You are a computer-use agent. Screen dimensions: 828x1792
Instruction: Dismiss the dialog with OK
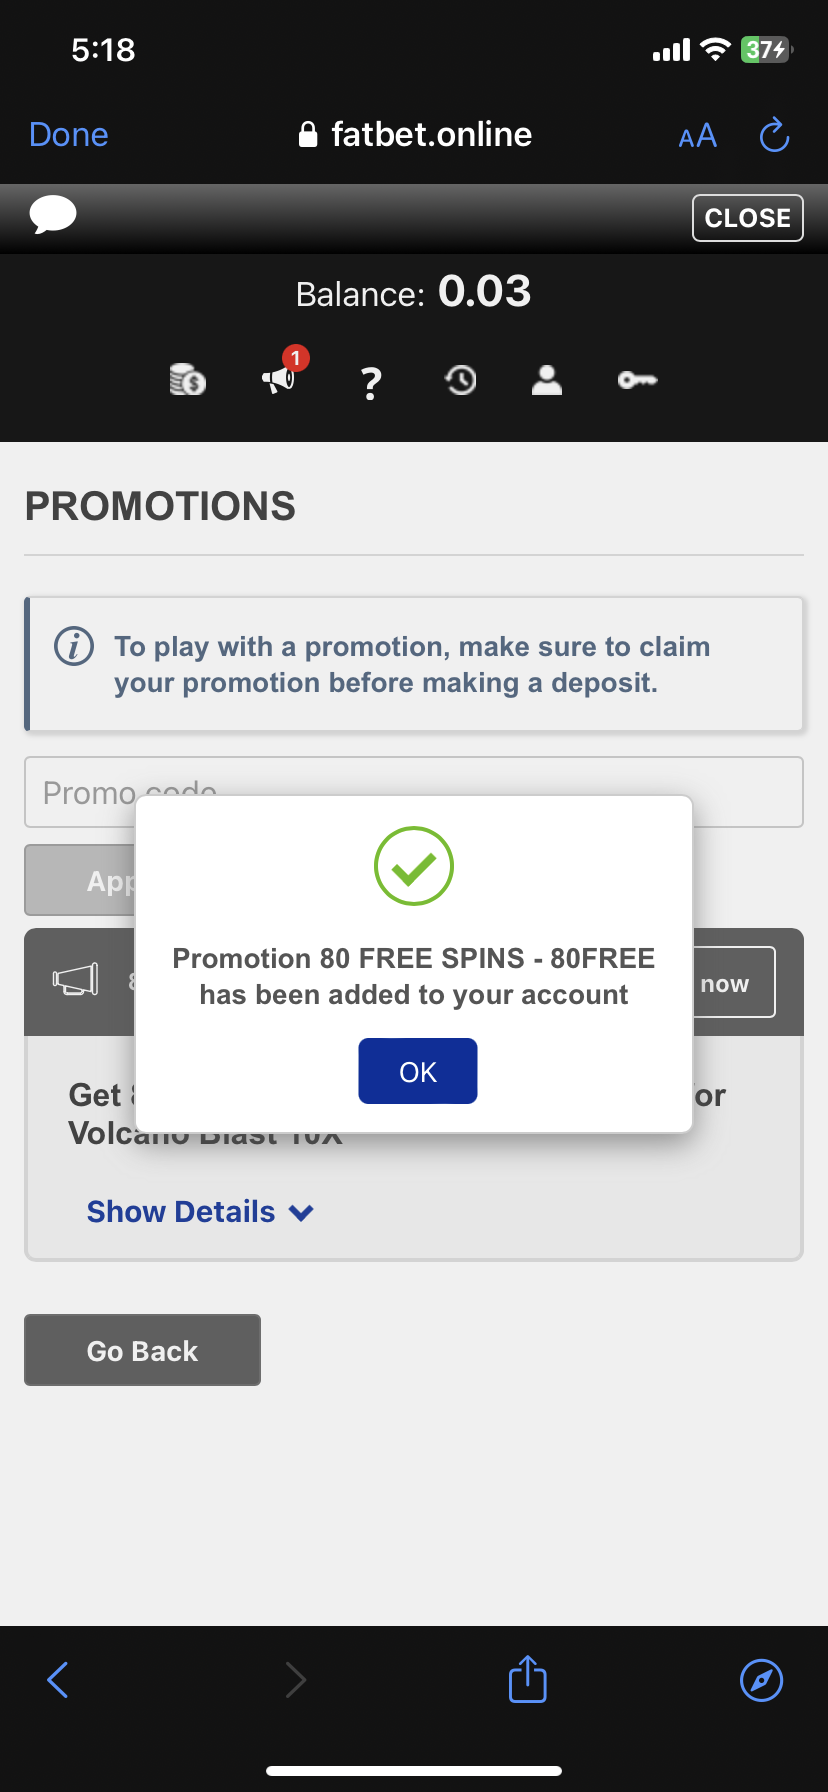click(x=417, y=1070)
